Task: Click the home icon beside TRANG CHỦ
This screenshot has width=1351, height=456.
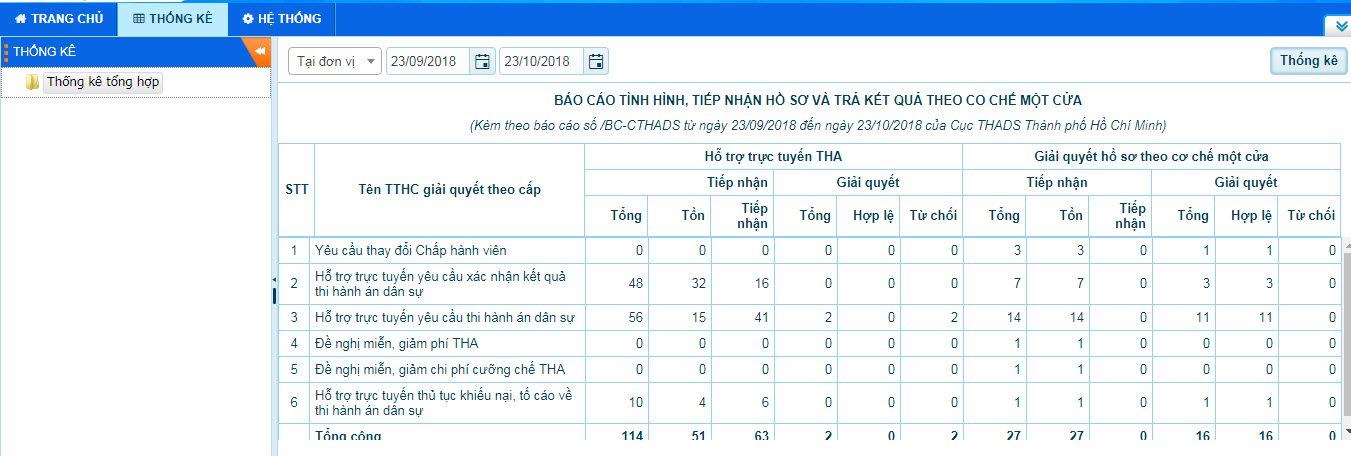Action: [x=20, y=19]
